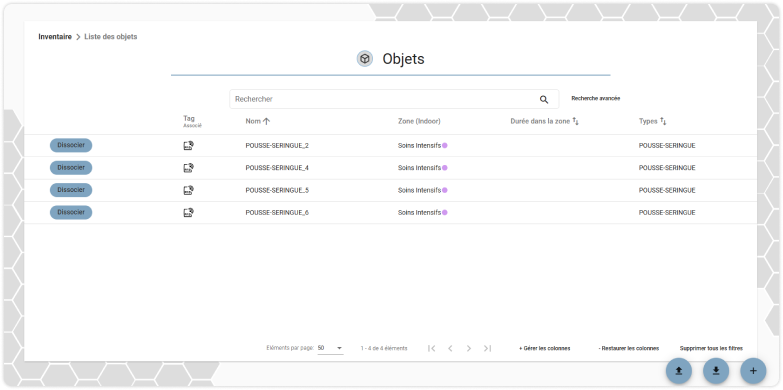
Task: Open Recherche avancée link
Action: [596, 99]
